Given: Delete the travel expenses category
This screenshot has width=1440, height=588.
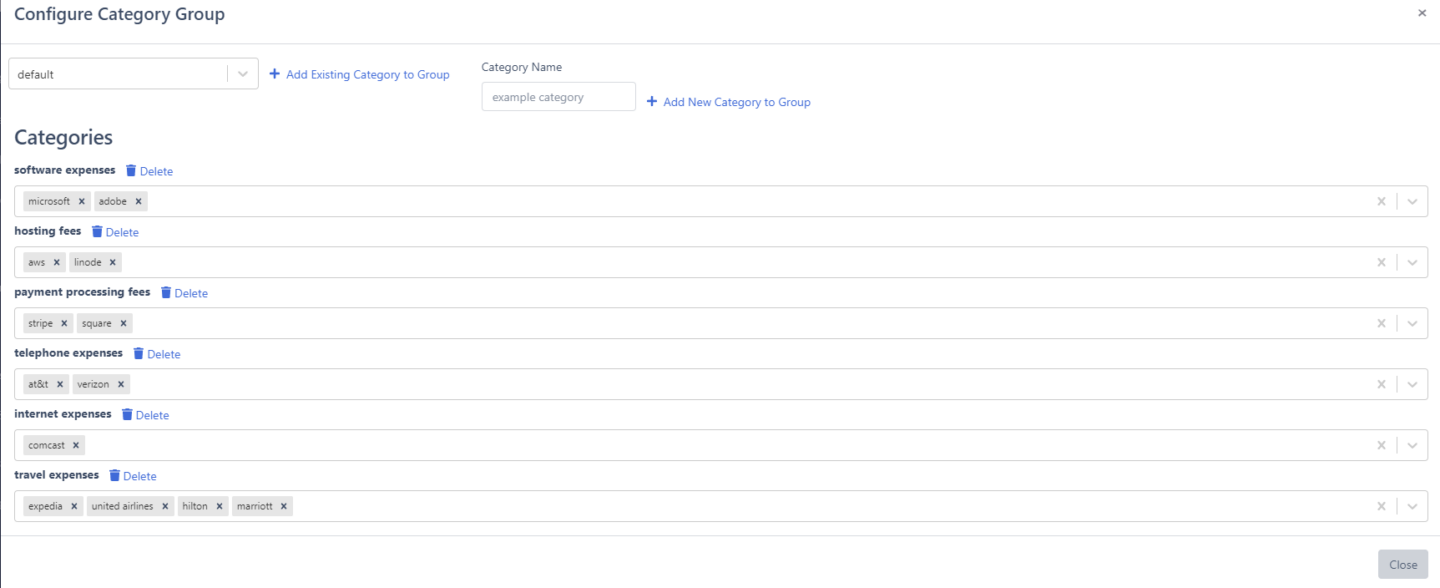Looking at the screenshot, I should coord(133,476).
